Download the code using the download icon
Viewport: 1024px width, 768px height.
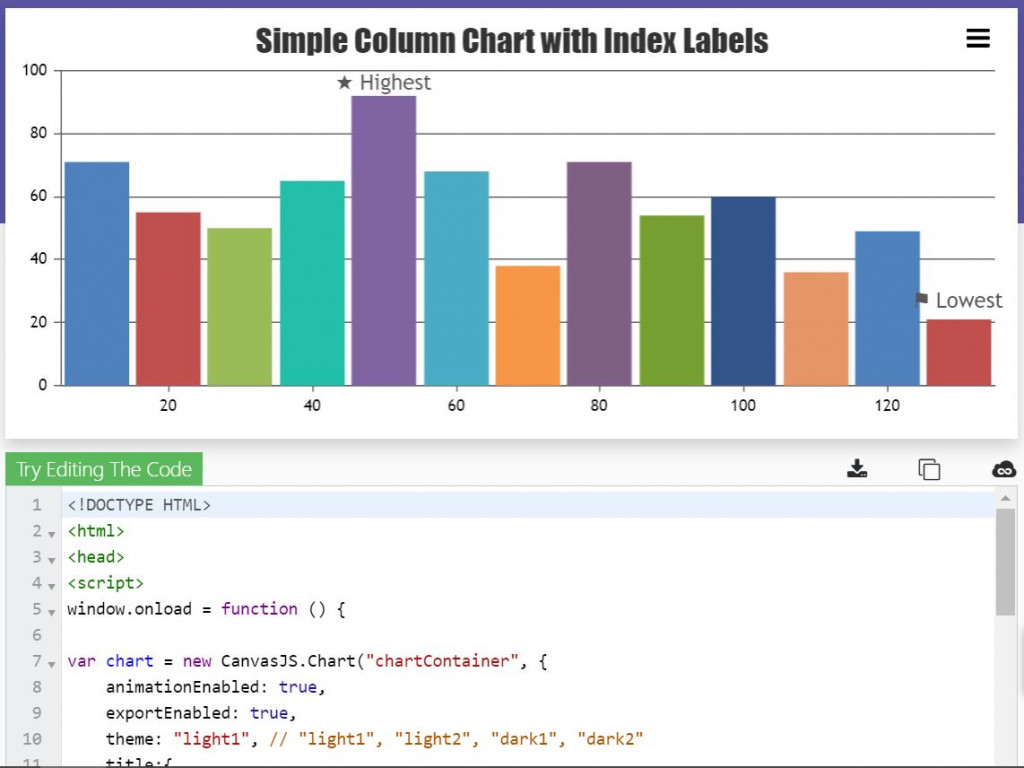(x=857, y=469)
